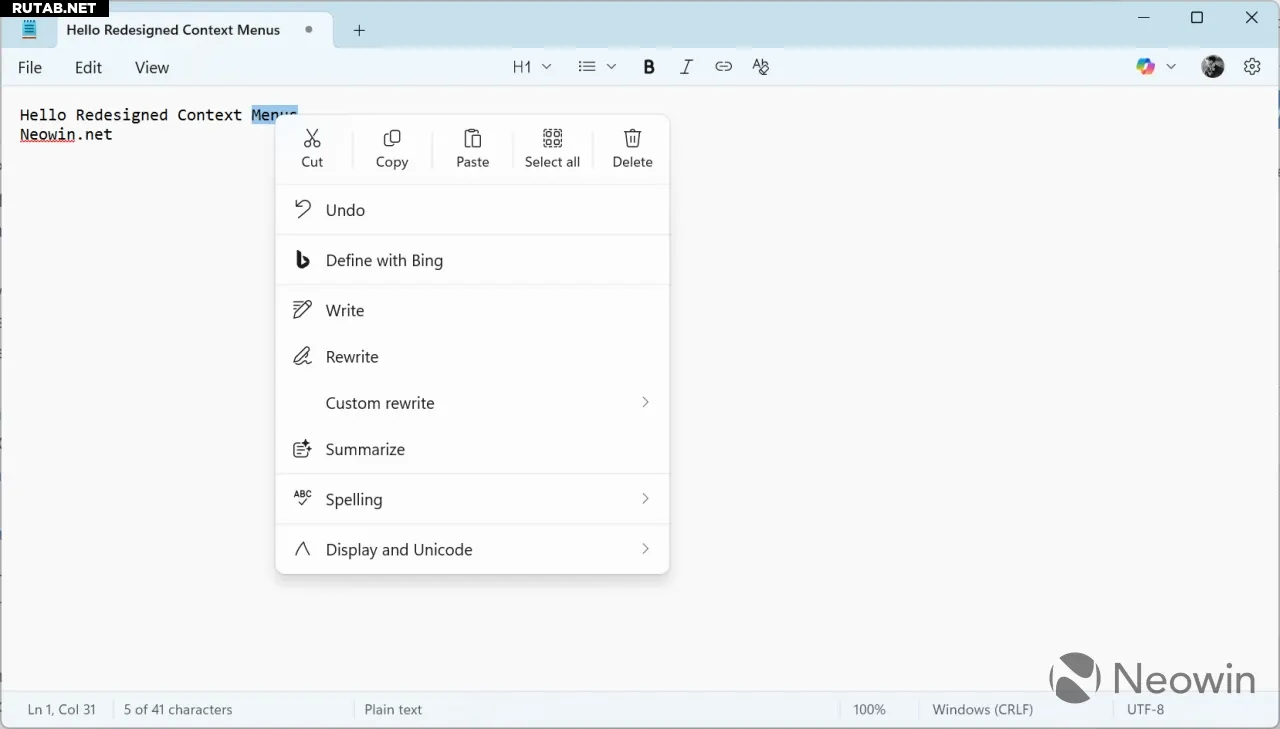This screenshot has height=729, width=1280.
Task: Toggle bold formatting
Action: tap(649, 67)
